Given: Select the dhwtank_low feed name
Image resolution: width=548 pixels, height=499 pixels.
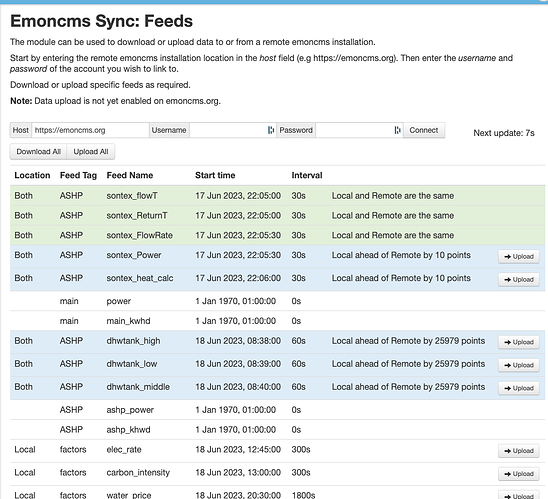Looking at the screenshot, I should [x=132, y=364].
